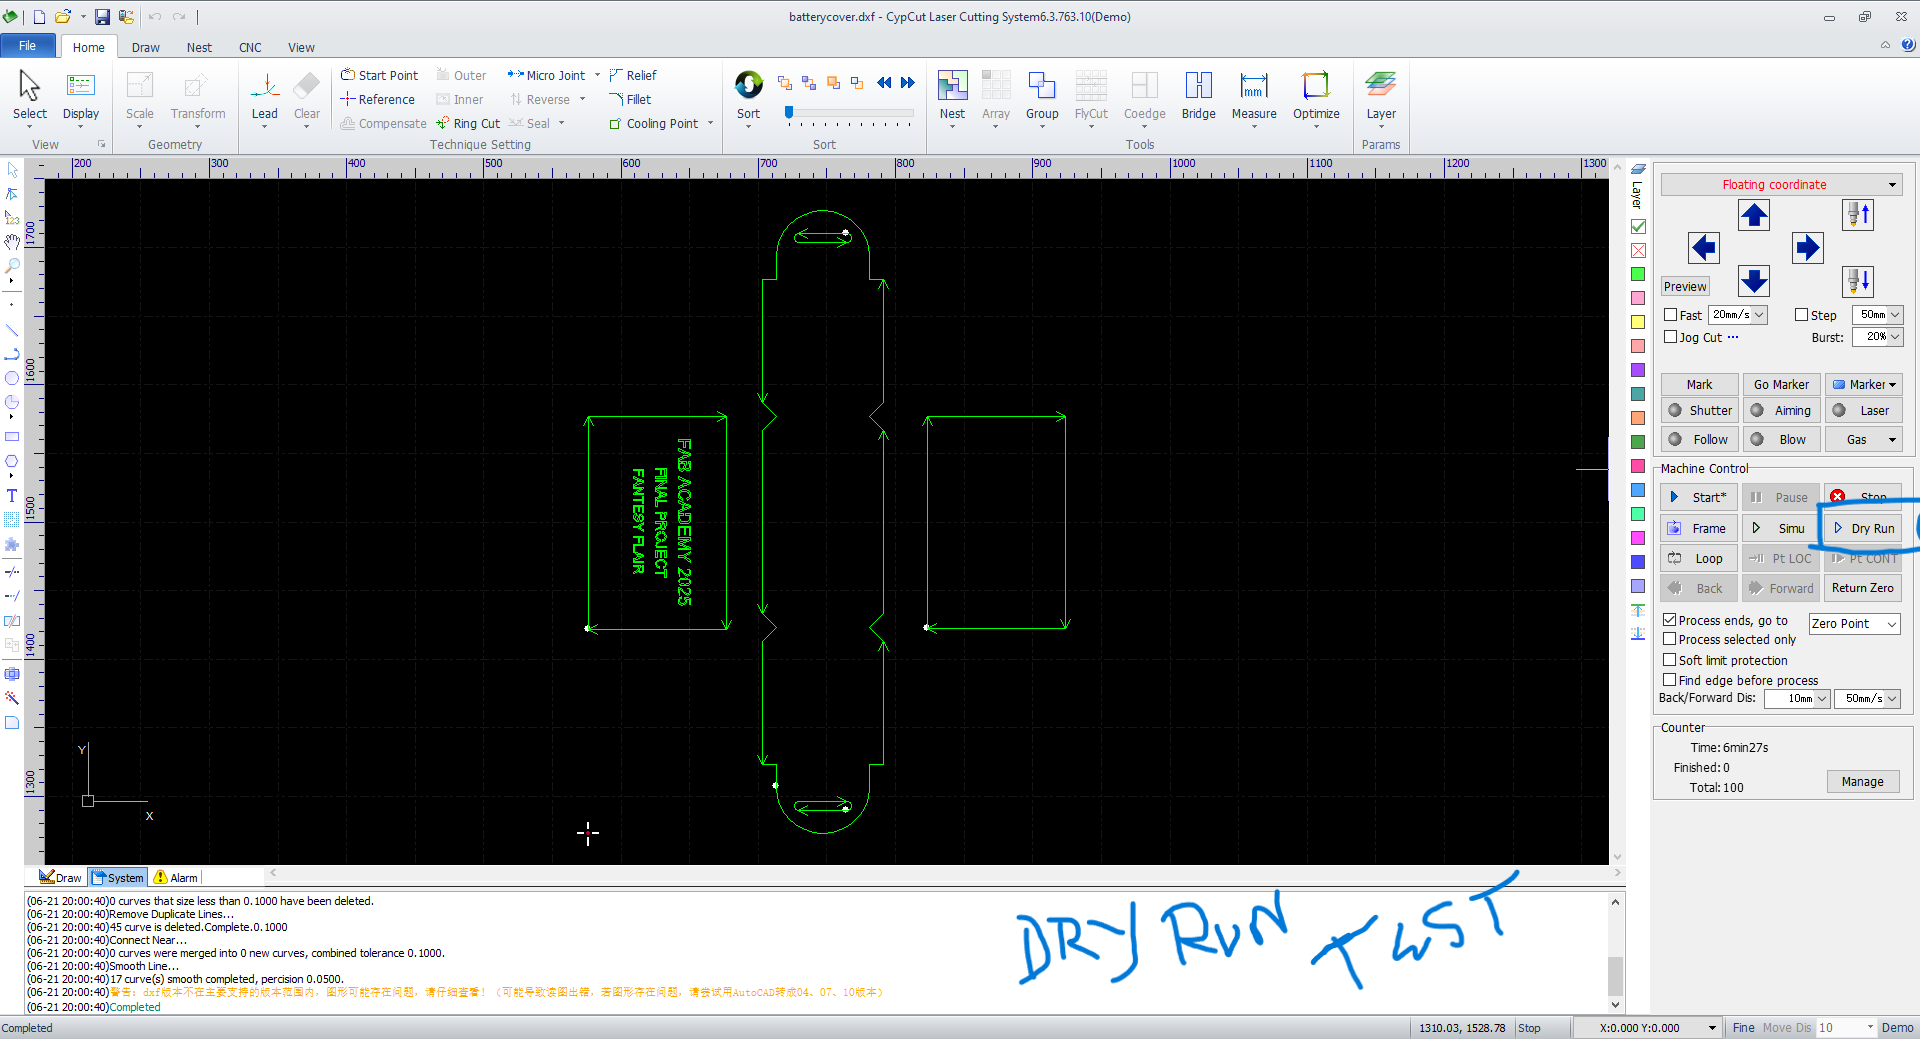Screen dimensions: 1920x1039
Task: Open the Alarm log tab
Action: point(175,877)
